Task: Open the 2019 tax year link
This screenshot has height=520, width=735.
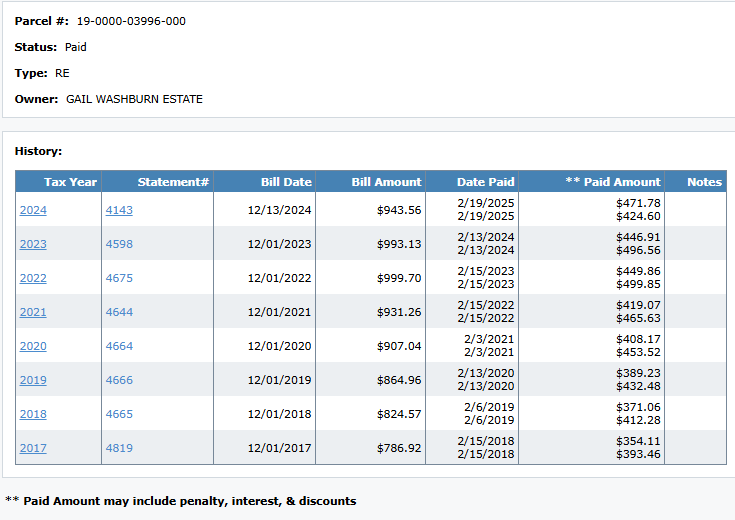Action: (x=33, y=380)
